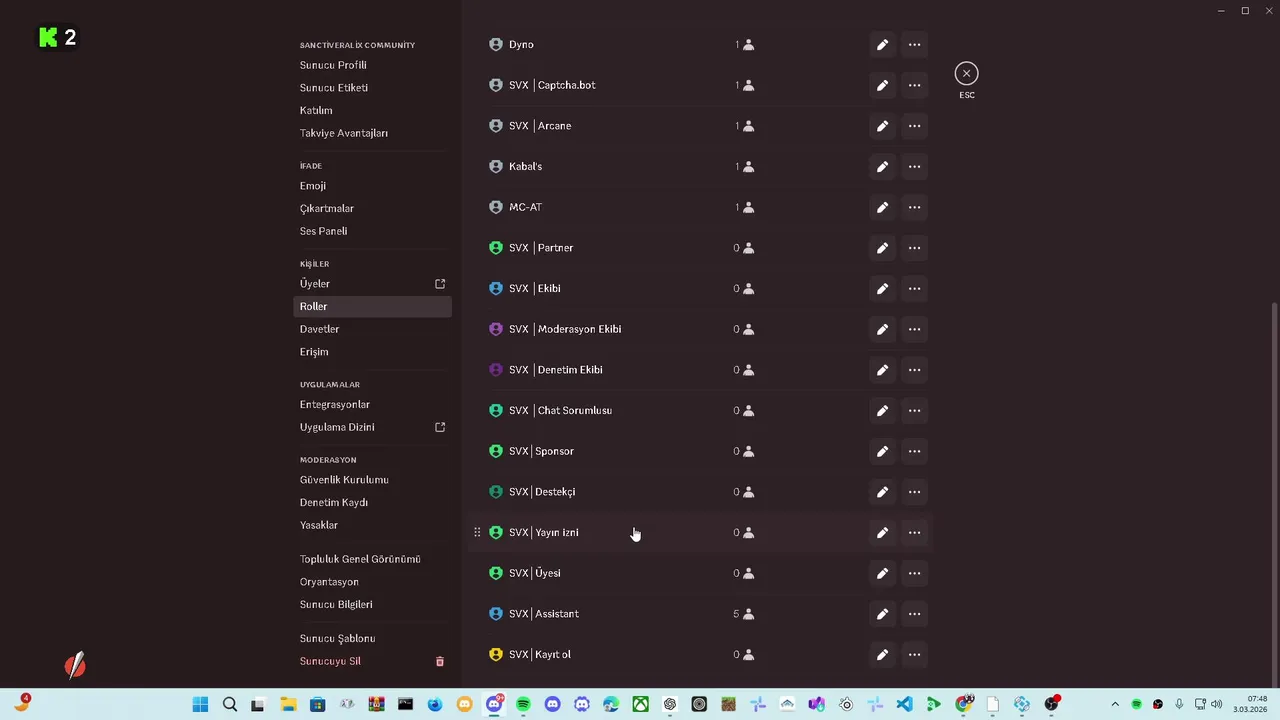Click the pencil icon for SVX | Arcane
The width and height of the screenshot is (1280, 720).
coord(882,126)
